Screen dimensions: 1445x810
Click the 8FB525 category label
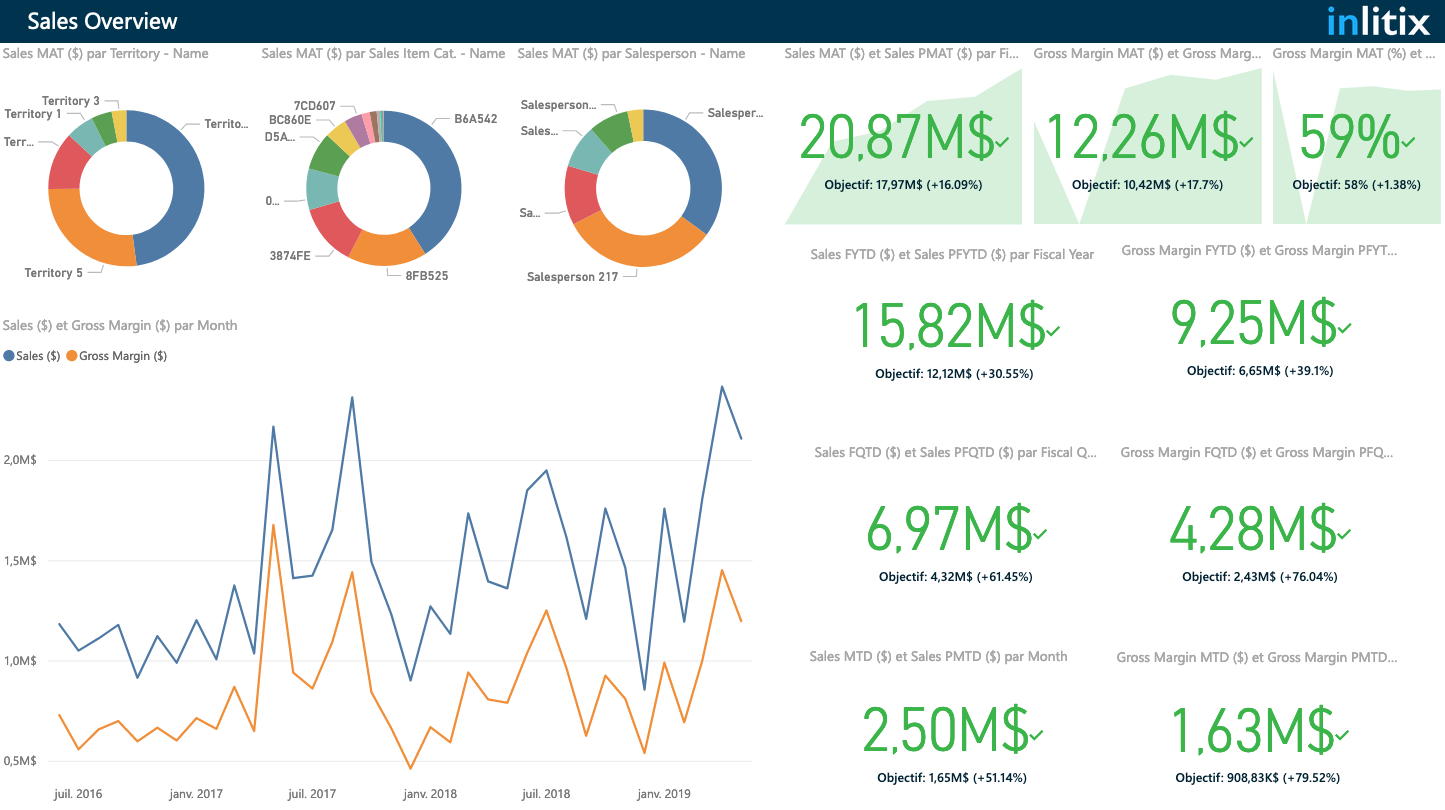pyautogui.click(x=426, y=275)
